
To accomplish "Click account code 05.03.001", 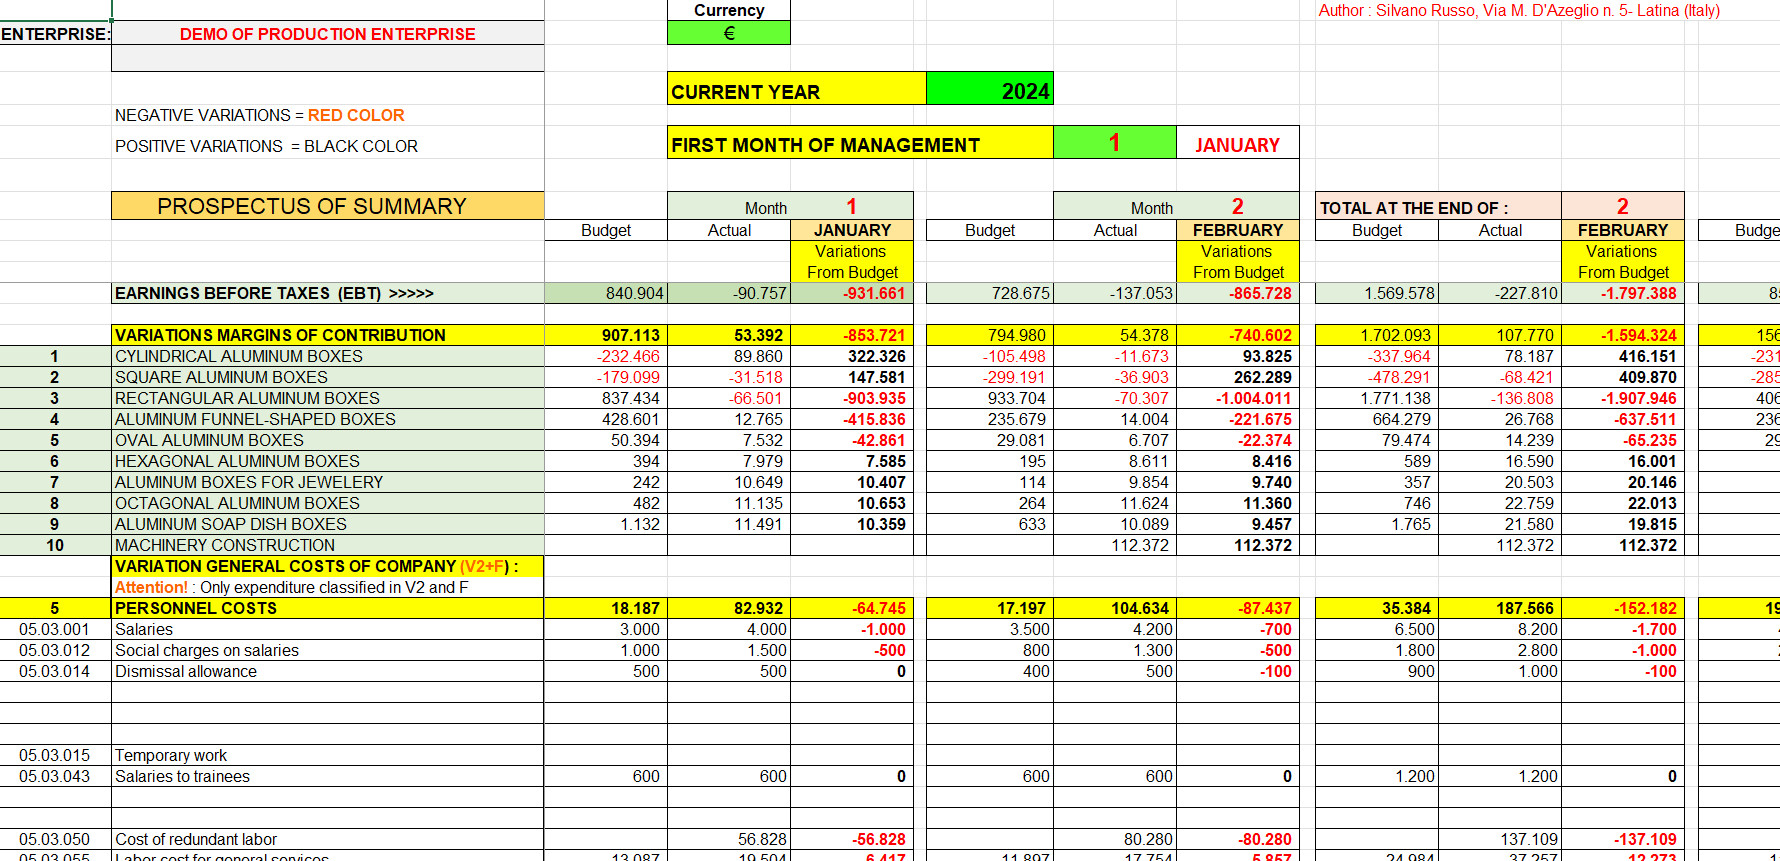I will [55, 629].
